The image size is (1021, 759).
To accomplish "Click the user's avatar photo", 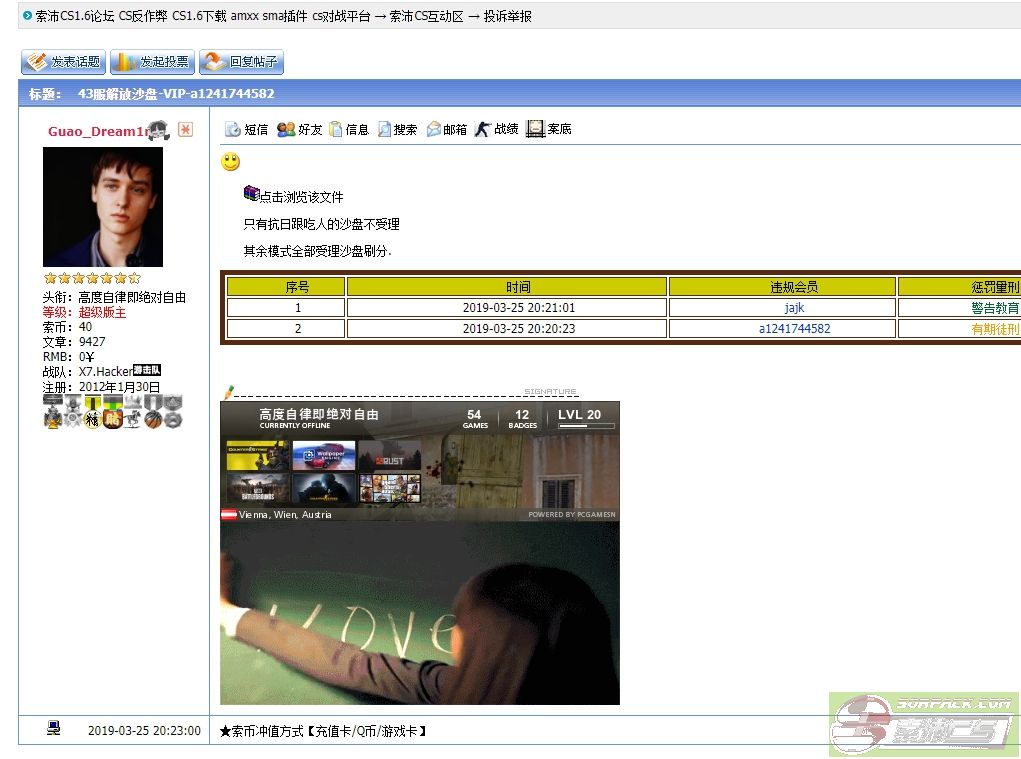I will (102, 207).
